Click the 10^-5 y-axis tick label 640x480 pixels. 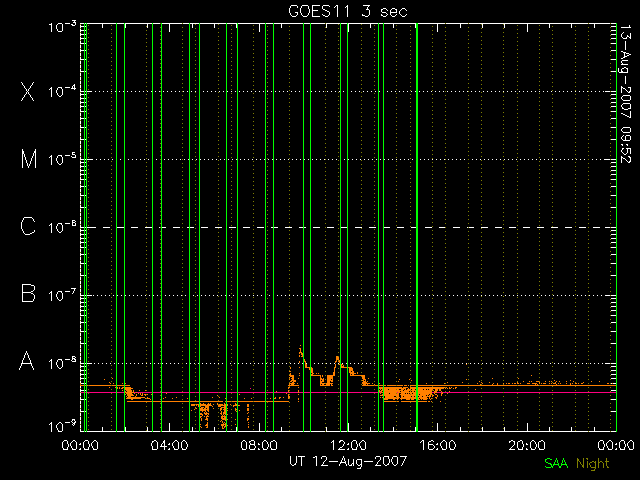pos(62,159)
